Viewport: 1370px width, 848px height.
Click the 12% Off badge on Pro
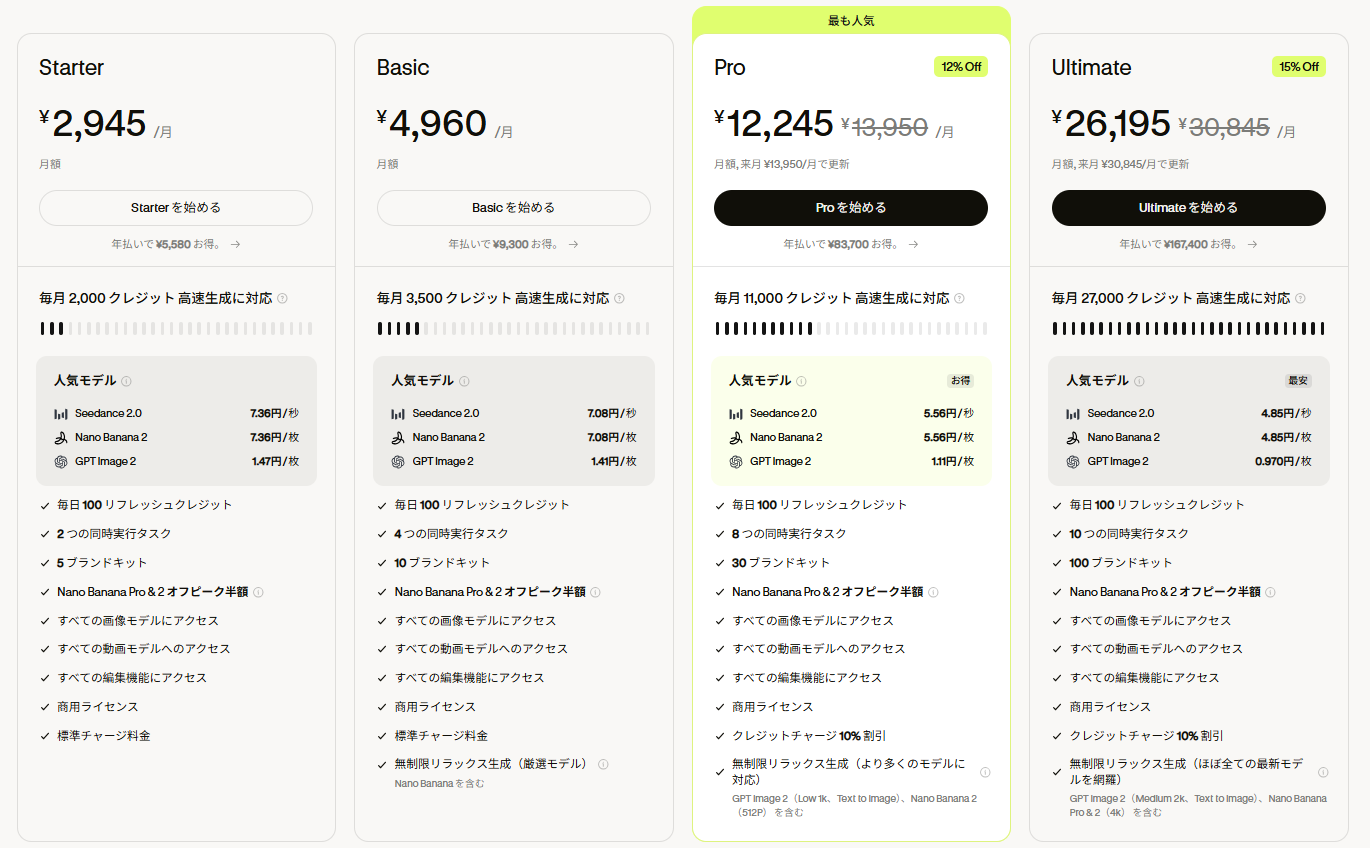(961, 67)
